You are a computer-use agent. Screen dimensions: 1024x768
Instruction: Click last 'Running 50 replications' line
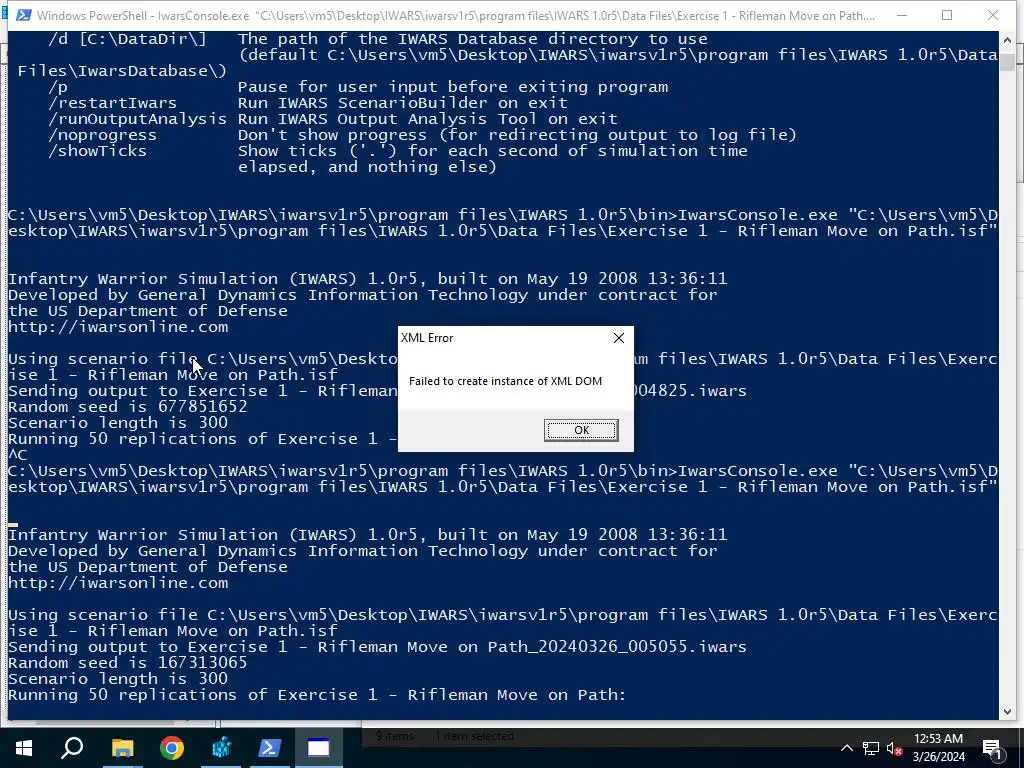317,695
